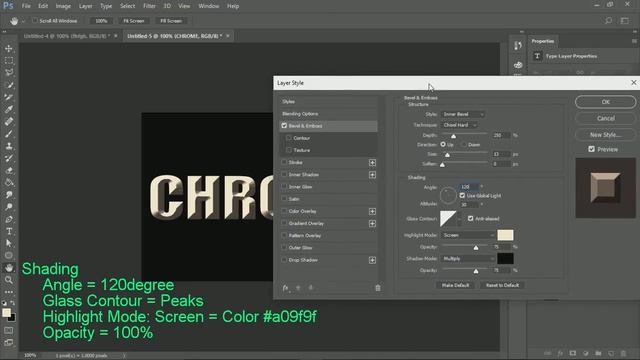Select the Eraser tool

coord(9,170)
